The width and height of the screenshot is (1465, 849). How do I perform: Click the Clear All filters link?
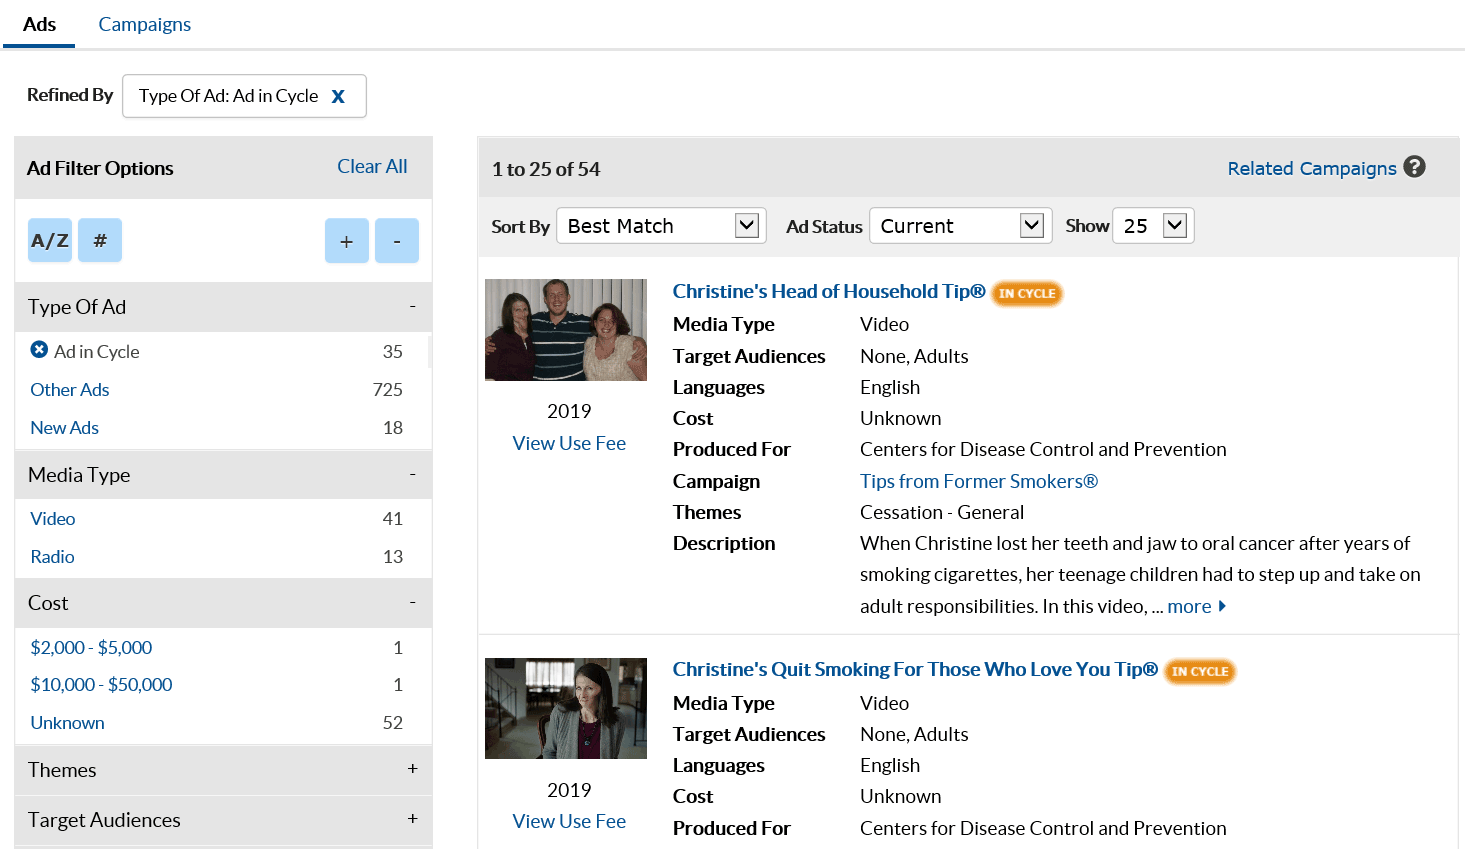coord(372,167)
